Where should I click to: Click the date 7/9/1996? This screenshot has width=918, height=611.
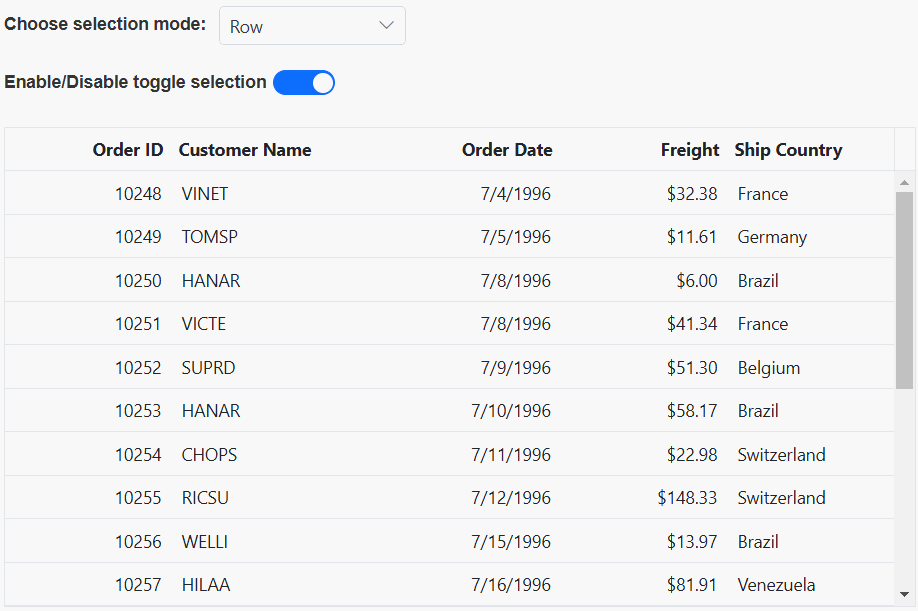[515, 368]
